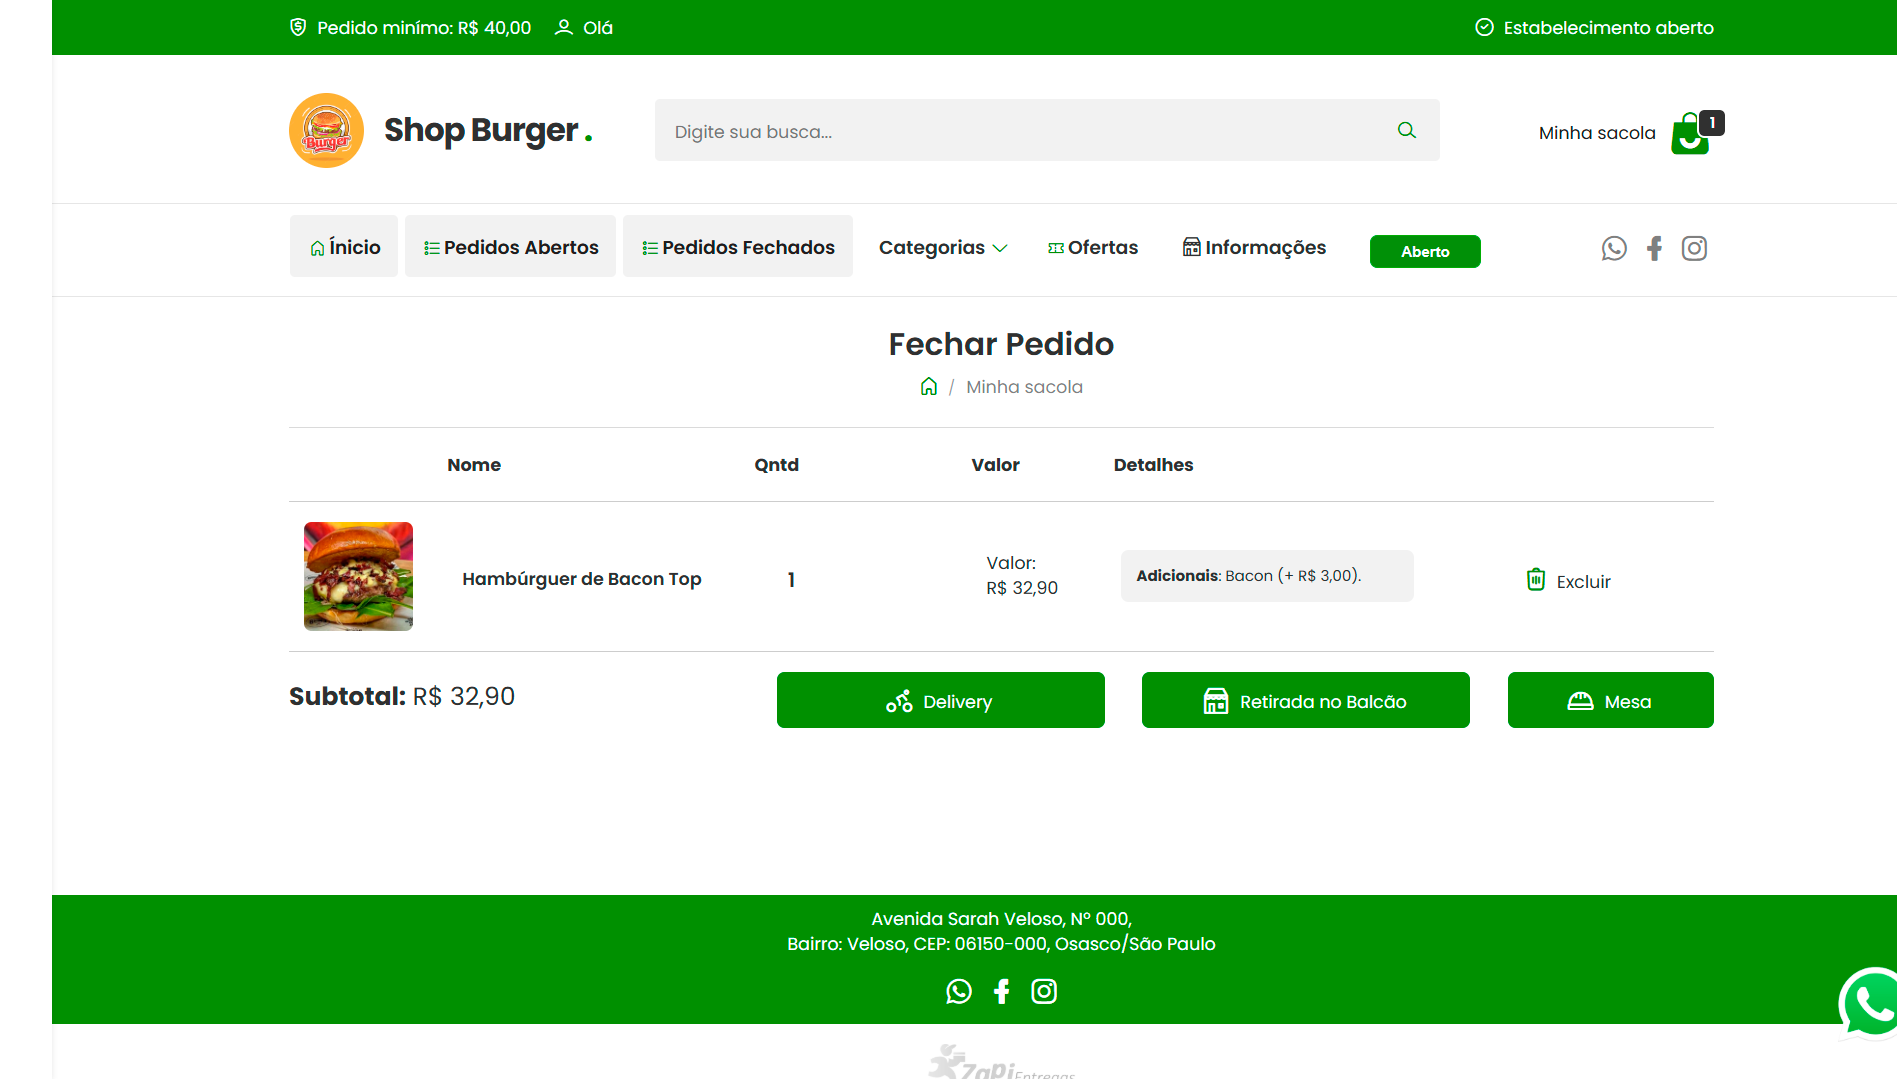Click the footer Instagram icon
This screenshot has height=1079, width=1897.
[x=1044, y=991]
